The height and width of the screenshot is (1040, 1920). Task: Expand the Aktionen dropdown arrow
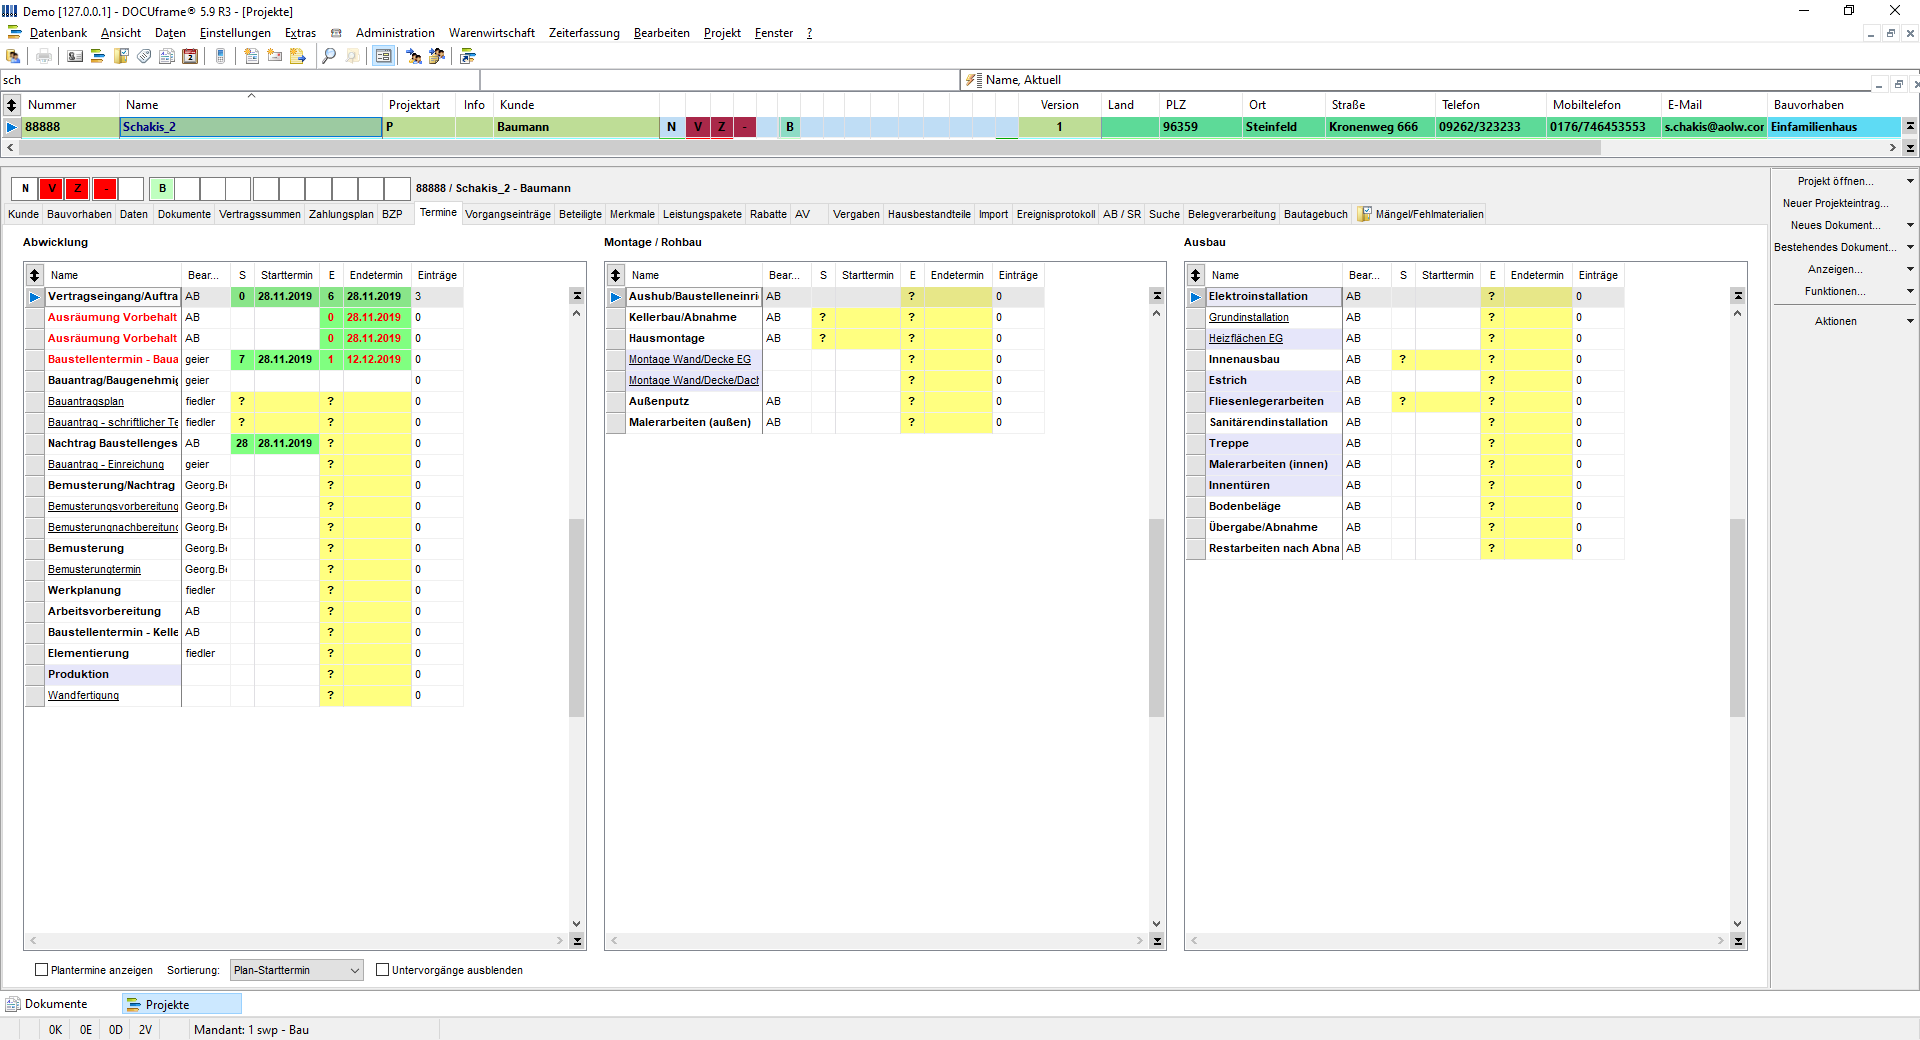(1910, 321)
